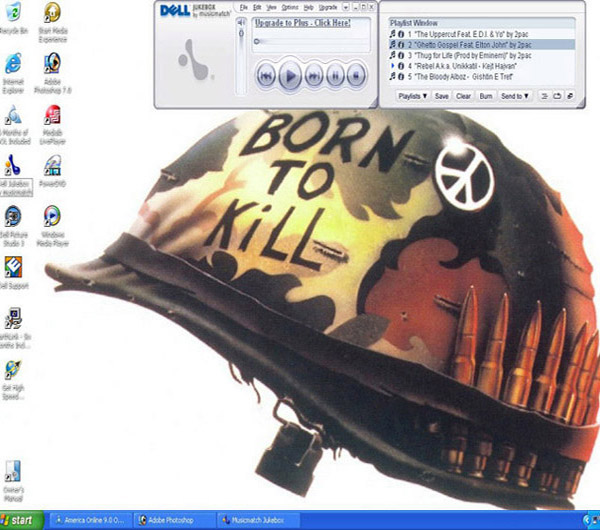Toggle the lines icon beside Send to

click(x=544, y=96)
